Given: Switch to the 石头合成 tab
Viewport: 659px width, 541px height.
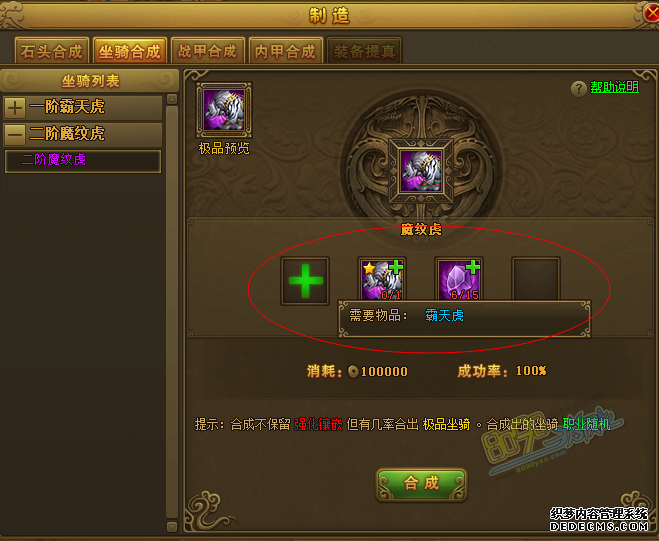Looking at the screenshot, I should (x=52, y=51).
